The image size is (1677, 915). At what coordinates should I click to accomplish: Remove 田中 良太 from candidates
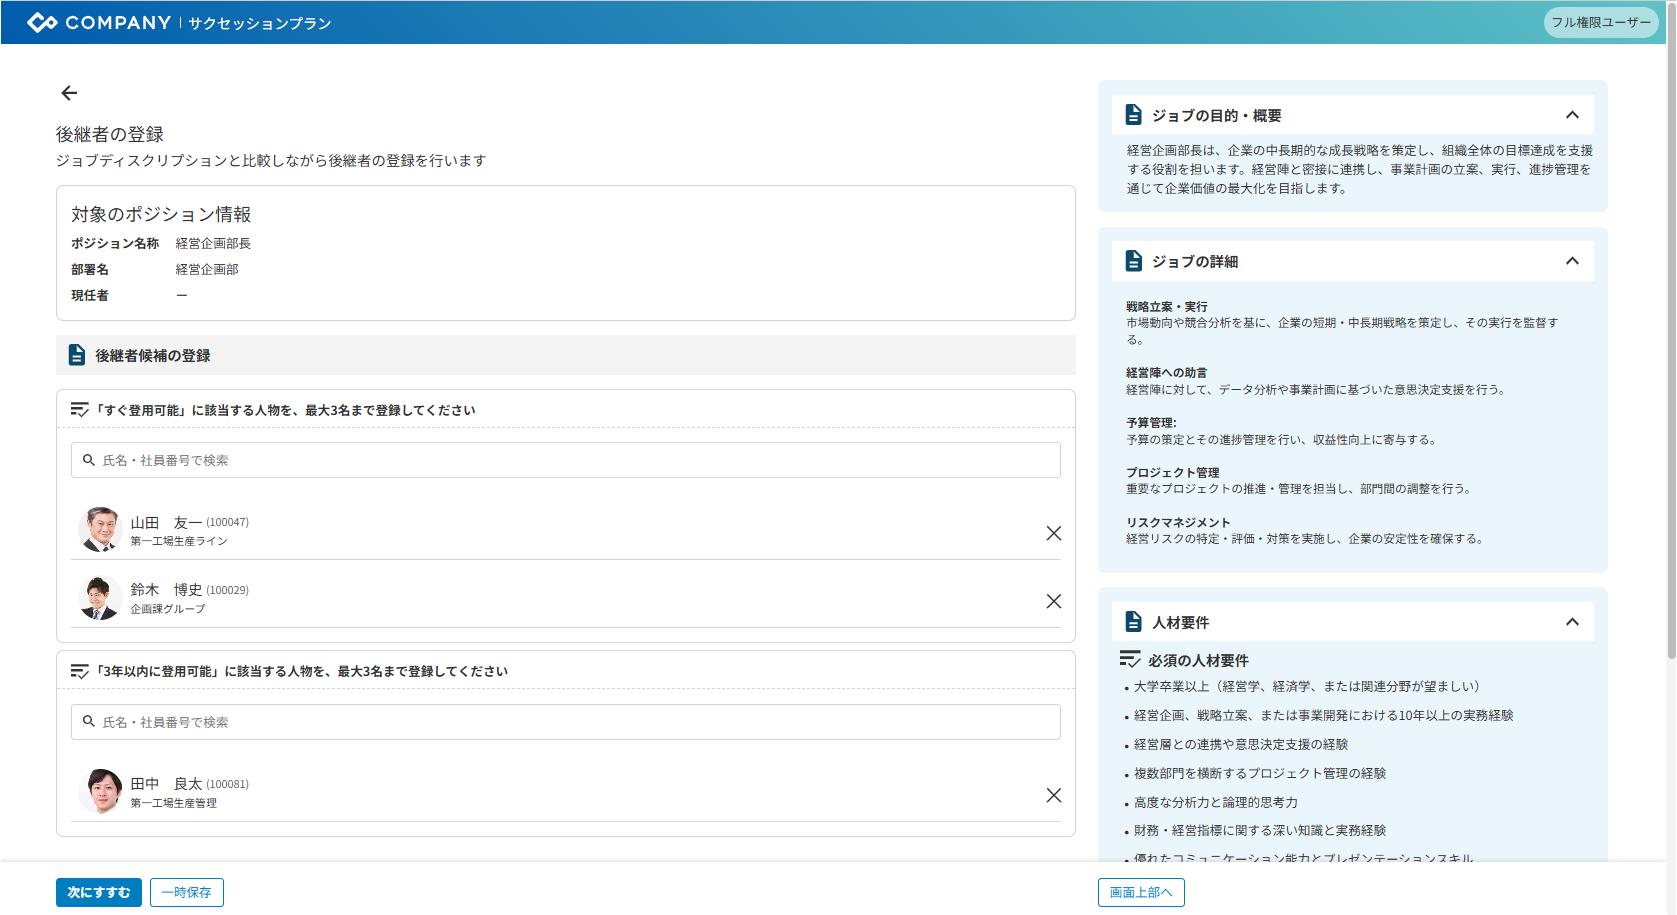point(1053,795)
